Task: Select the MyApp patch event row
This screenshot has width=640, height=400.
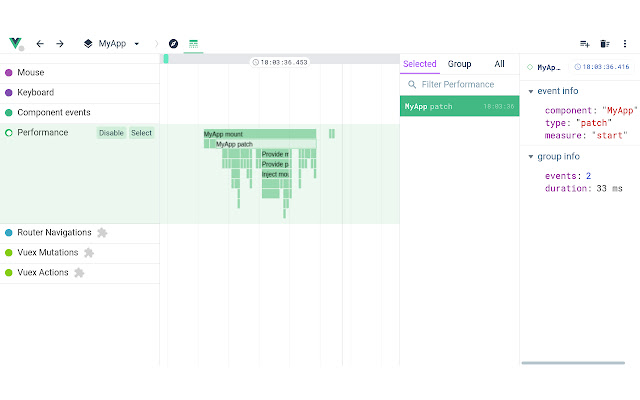Action: tap(459, 106)
